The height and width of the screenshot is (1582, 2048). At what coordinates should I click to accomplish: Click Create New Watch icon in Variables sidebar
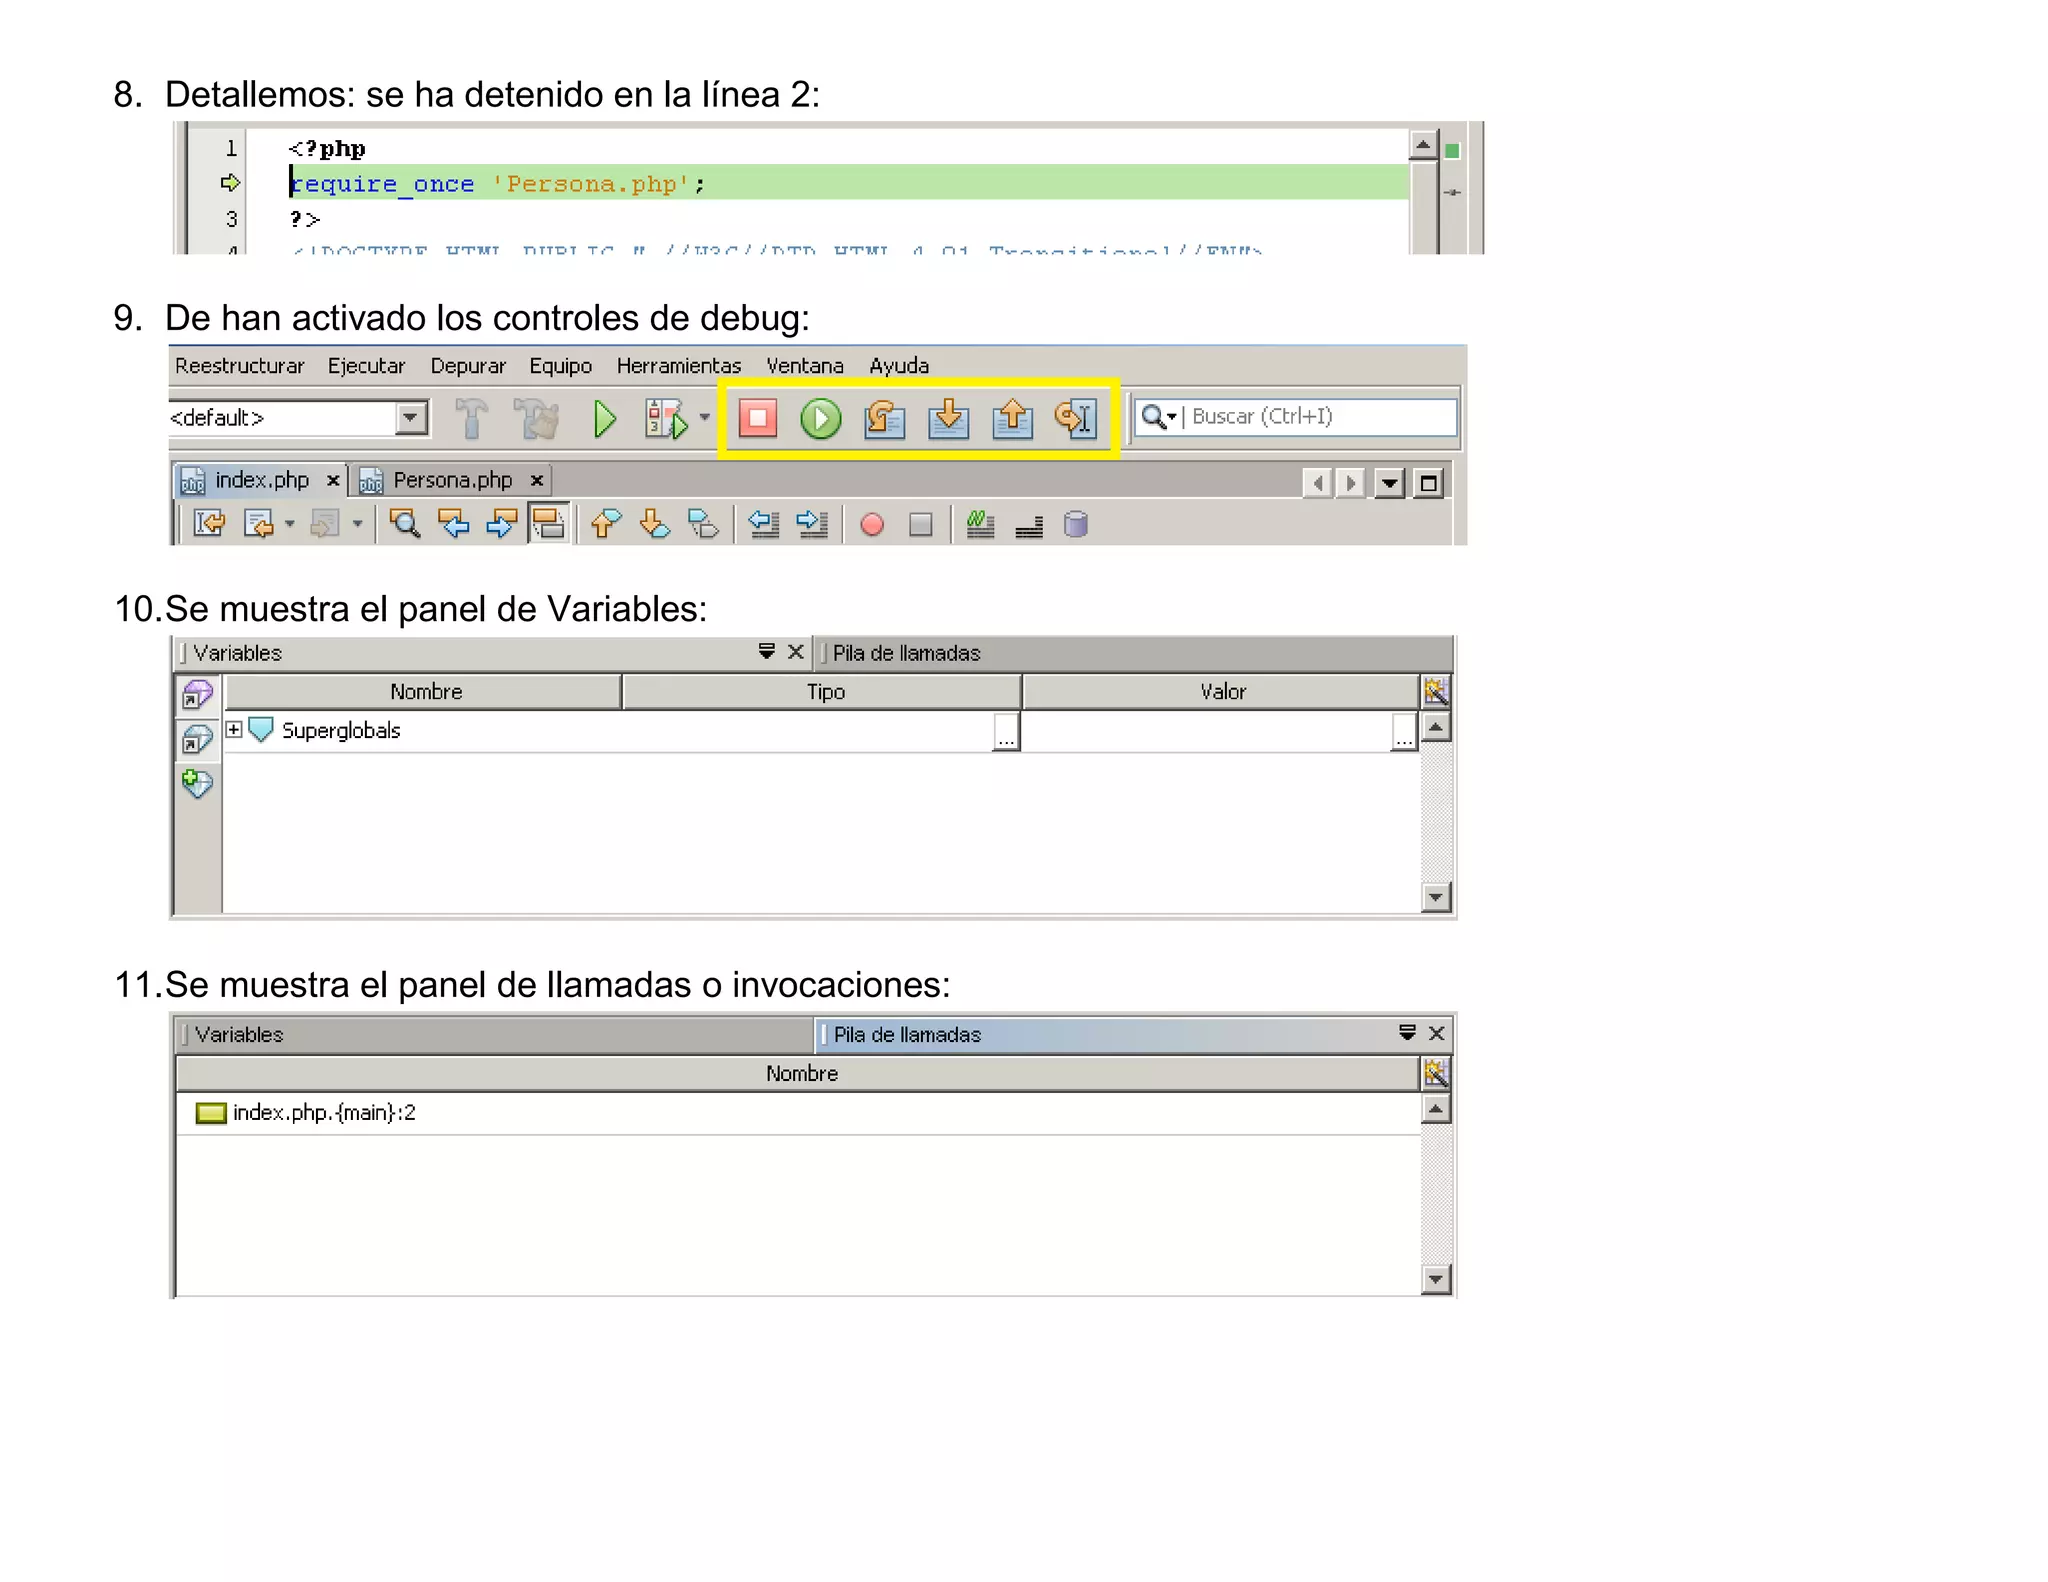pyautogui.click(x=198, y=784)
